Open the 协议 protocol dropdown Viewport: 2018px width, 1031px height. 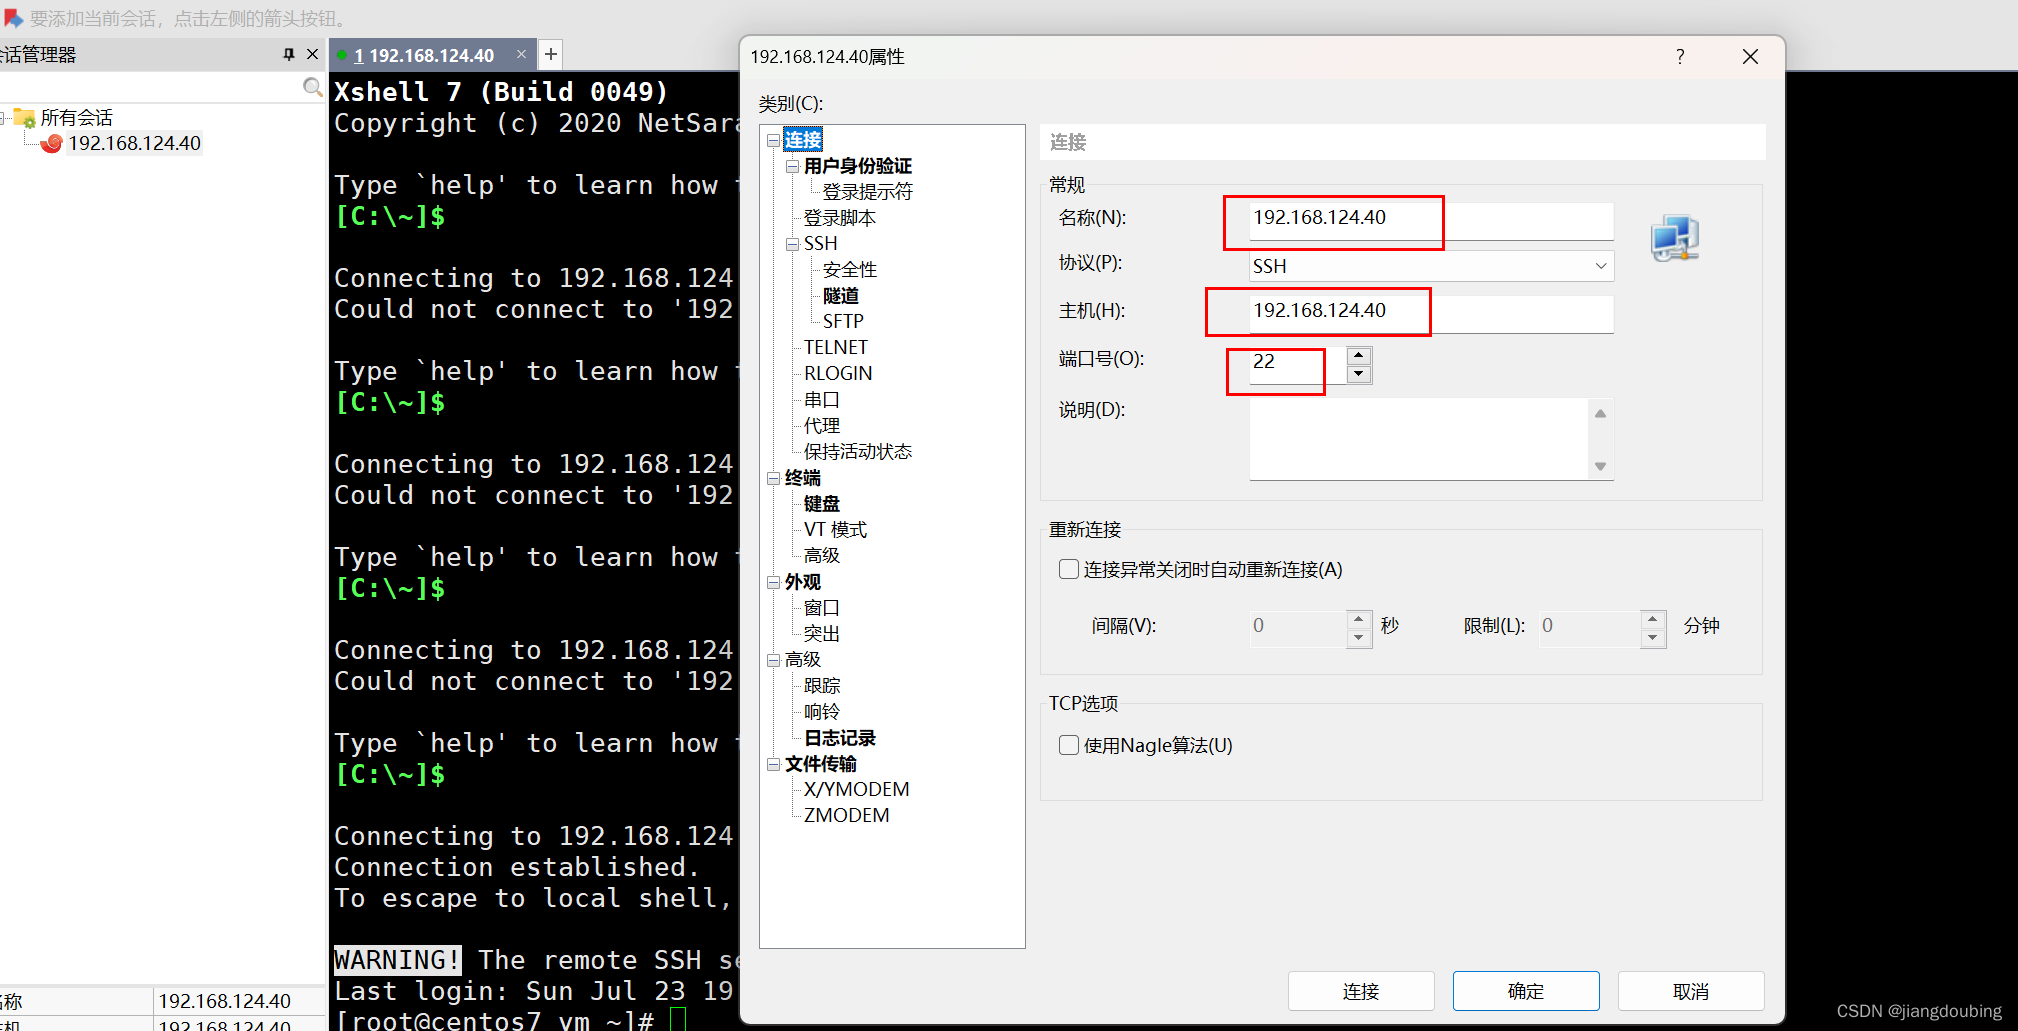coord(1601,265)
